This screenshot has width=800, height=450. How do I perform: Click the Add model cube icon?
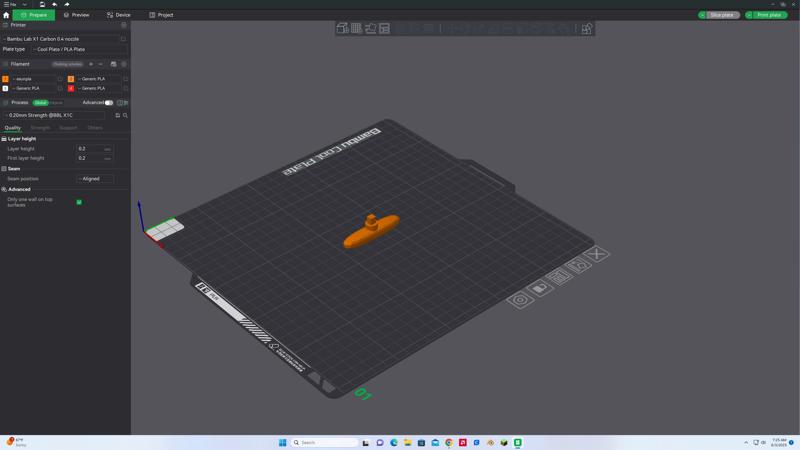(x=342, y=29)
